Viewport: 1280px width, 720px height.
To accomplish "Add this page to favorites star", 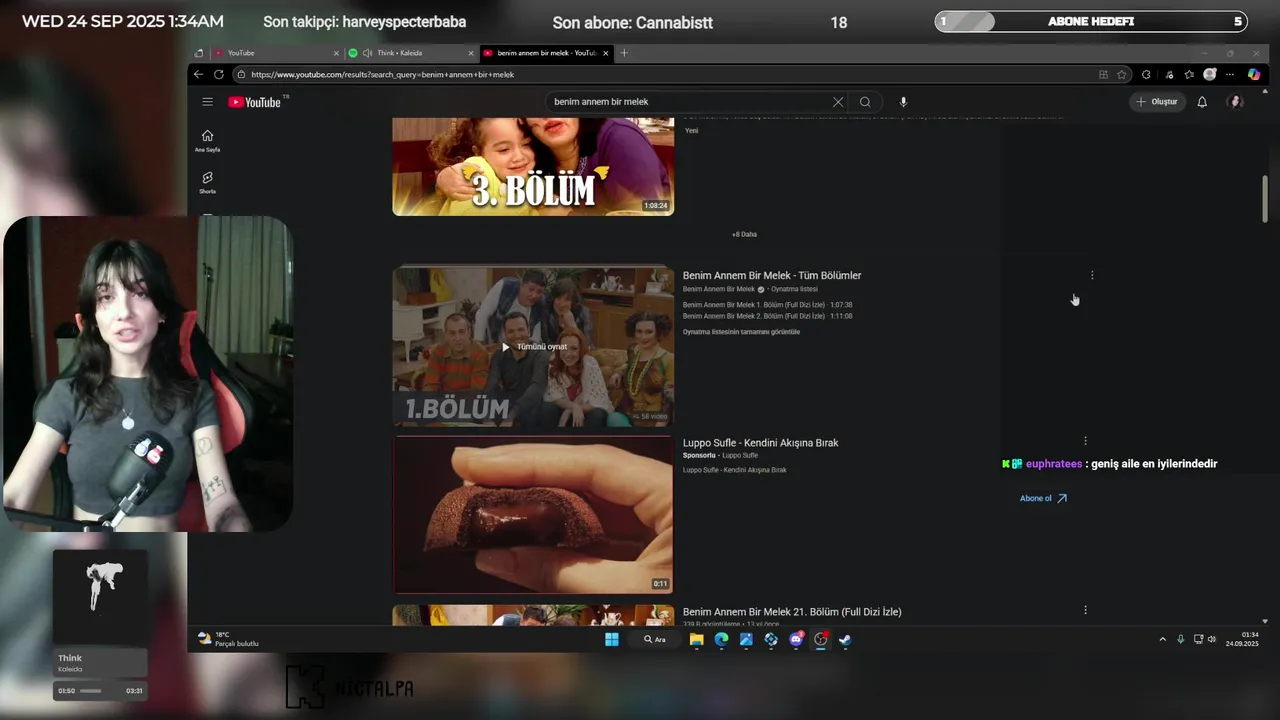I will coord(1122,74).
